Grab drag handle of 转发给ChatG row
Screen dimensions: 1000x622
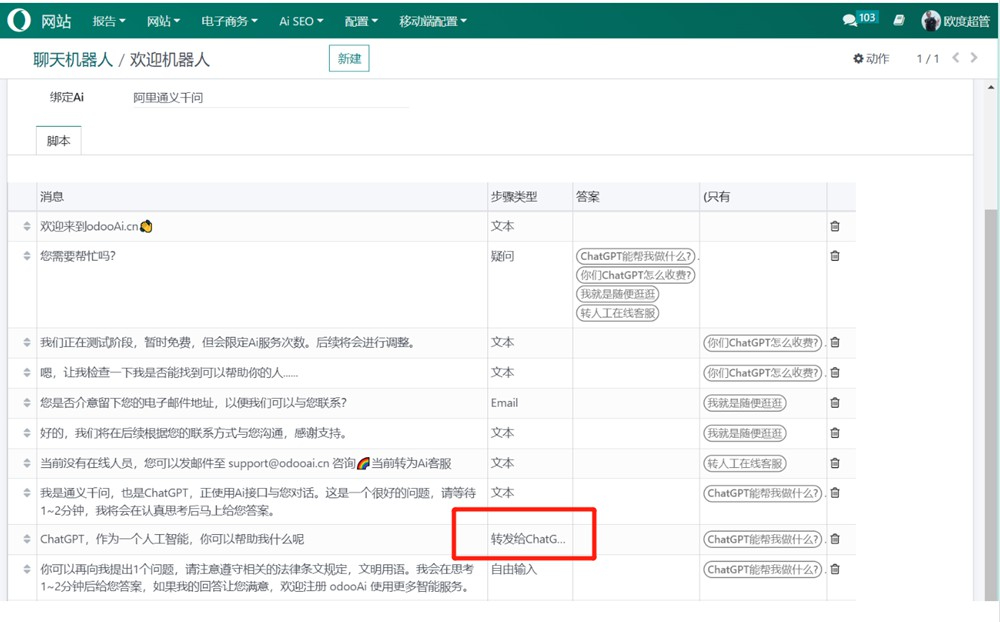click(27, 539)
